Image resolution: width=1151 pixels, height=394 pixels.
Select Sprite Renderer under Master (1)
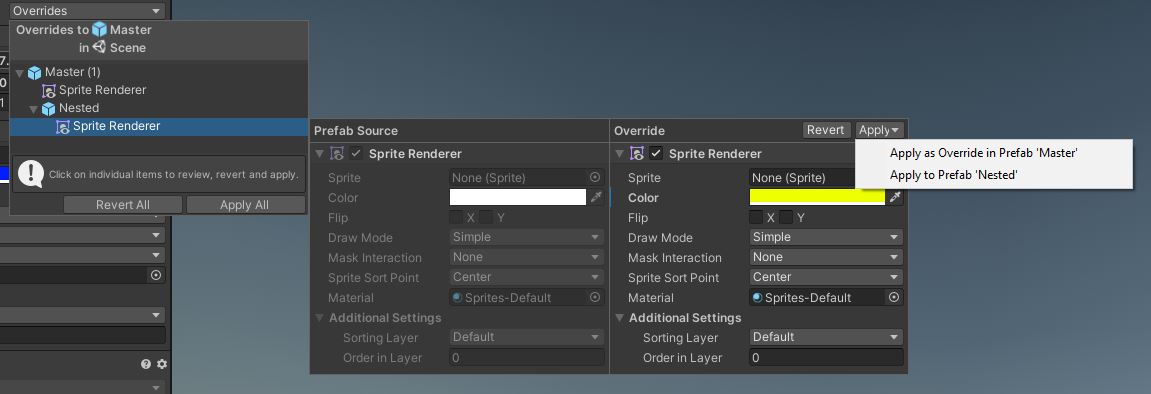point(159,90)
